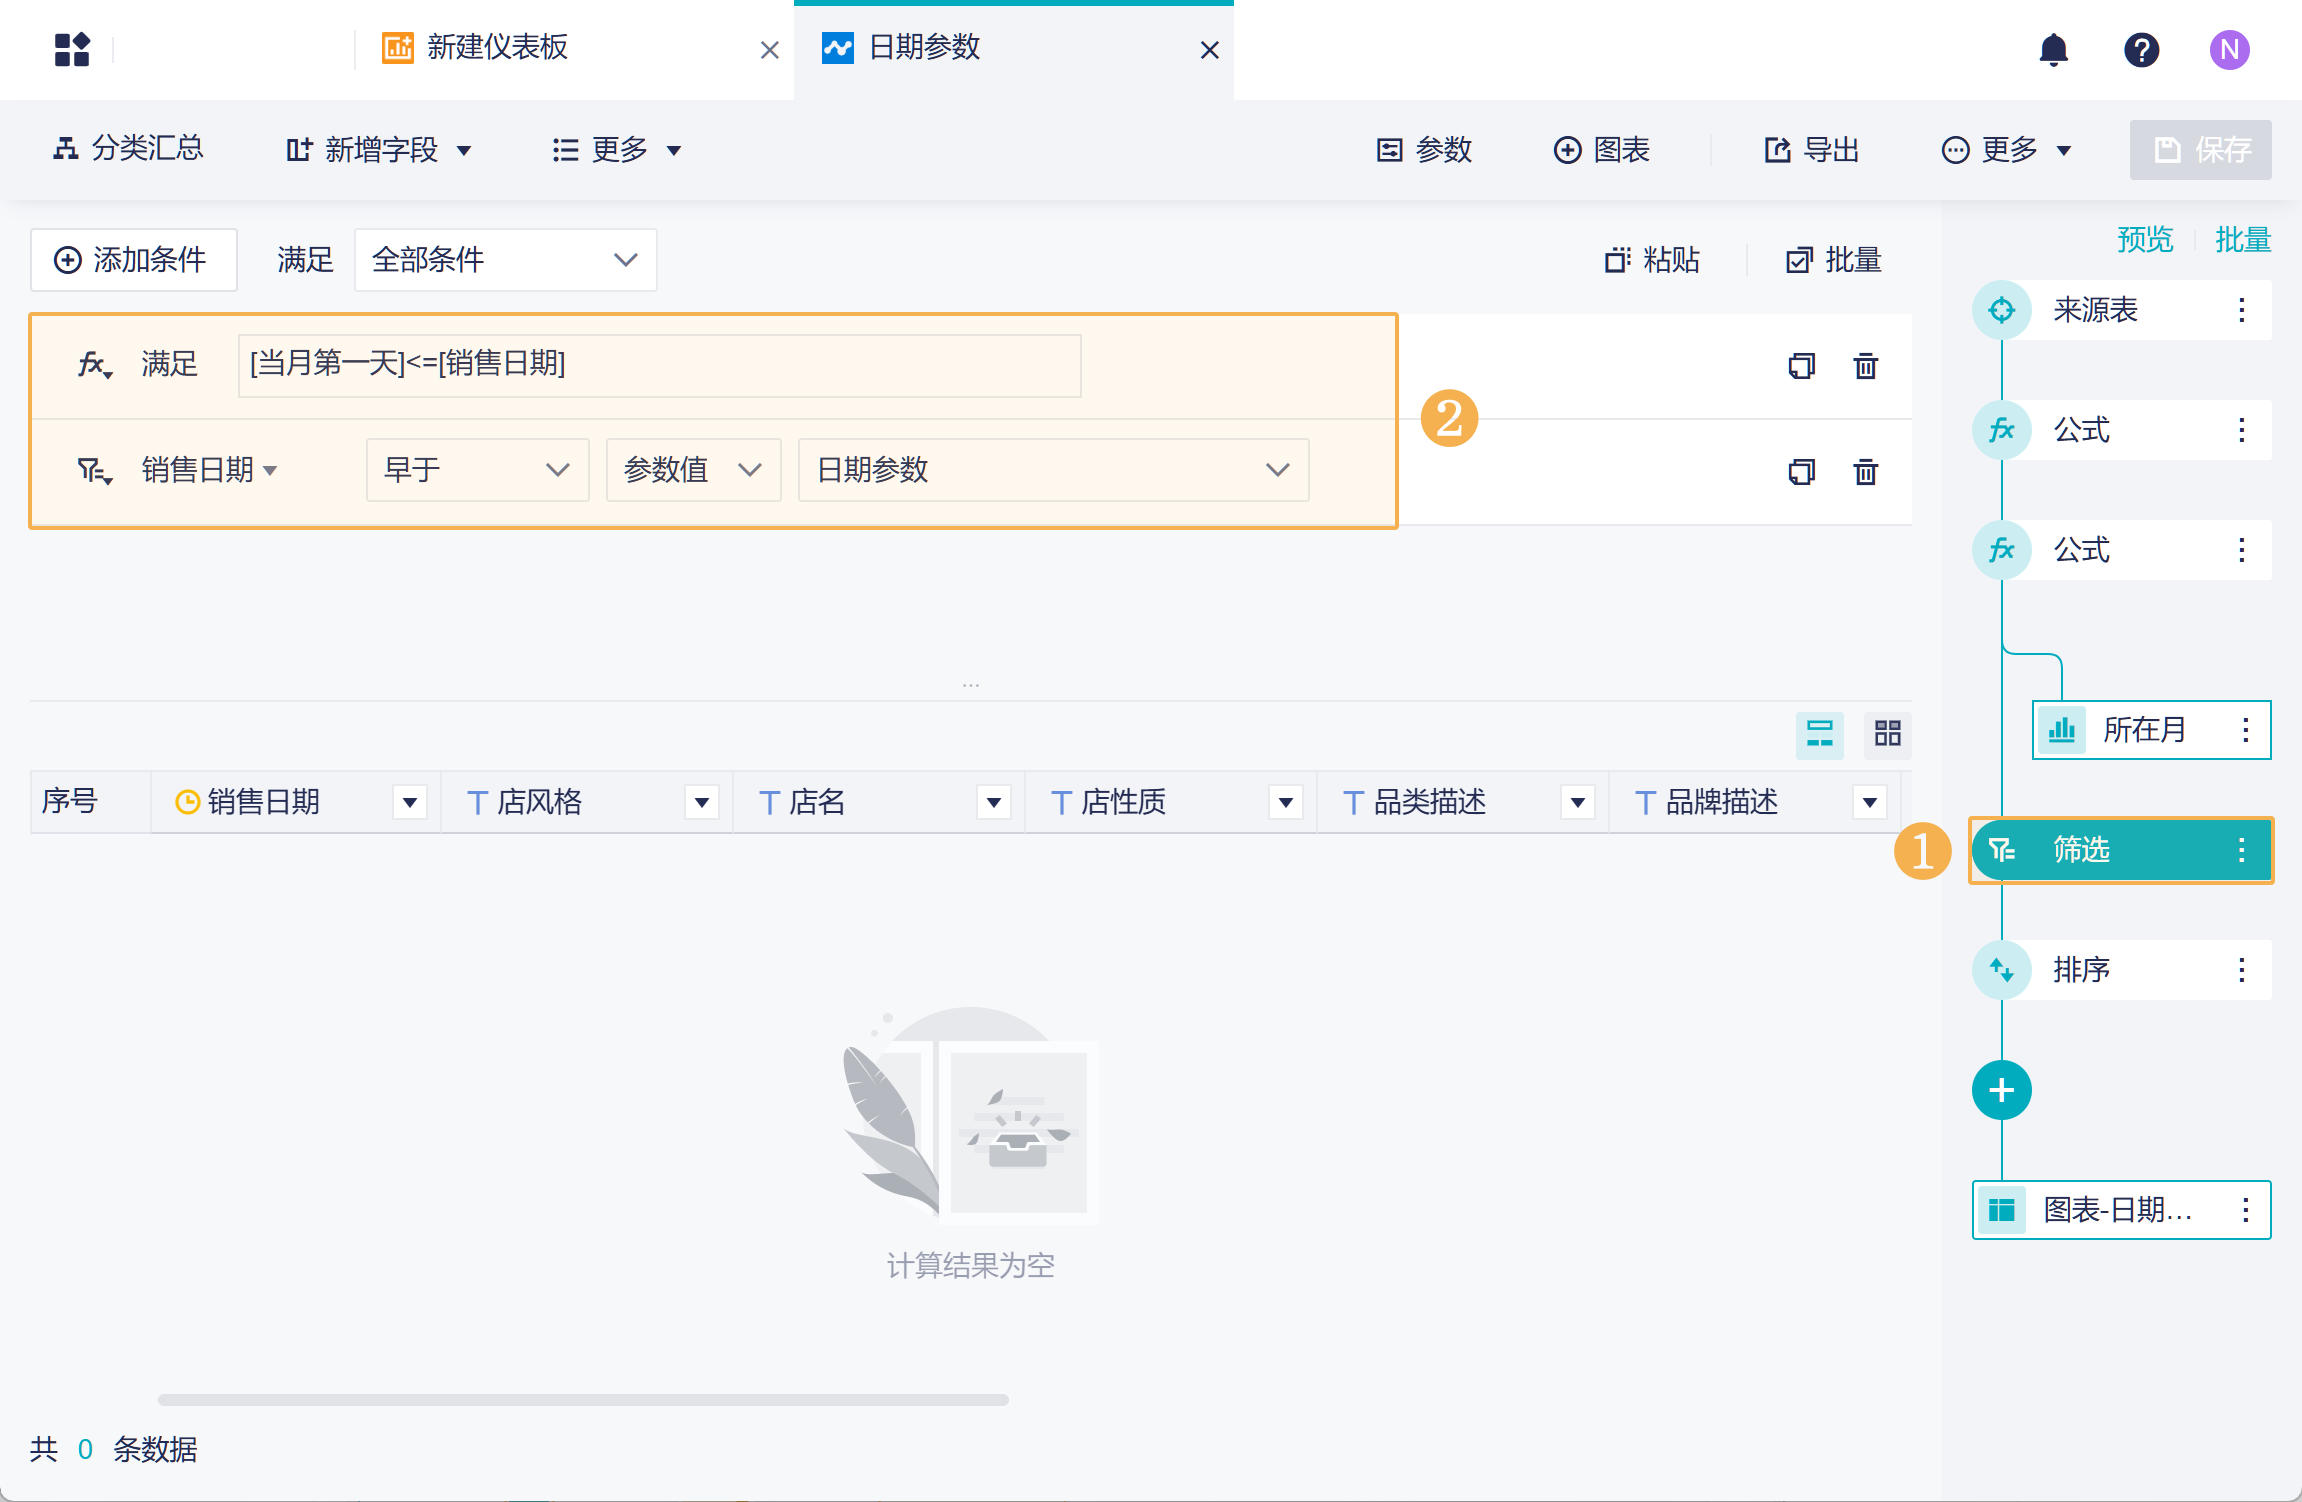This screenshot has height=1502, width=2302.
Task: Open the apps grid home icon
Action: click(x=72, y=49)
